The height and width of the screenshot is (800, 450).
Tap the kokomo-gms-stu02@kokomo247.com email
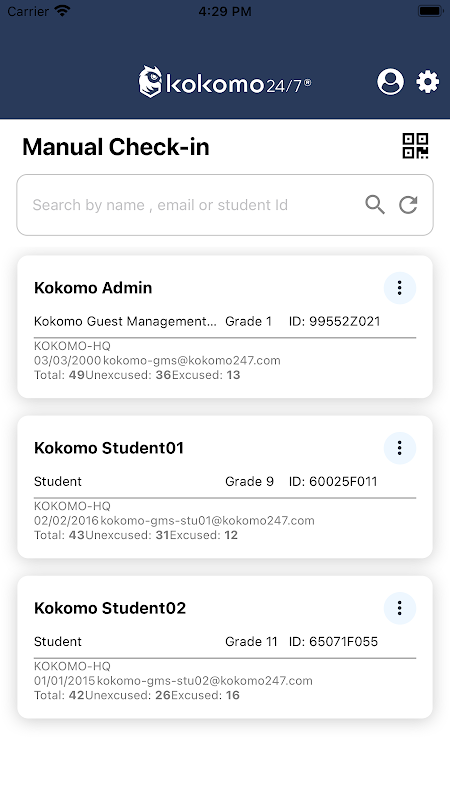click(x=205, y=681)
